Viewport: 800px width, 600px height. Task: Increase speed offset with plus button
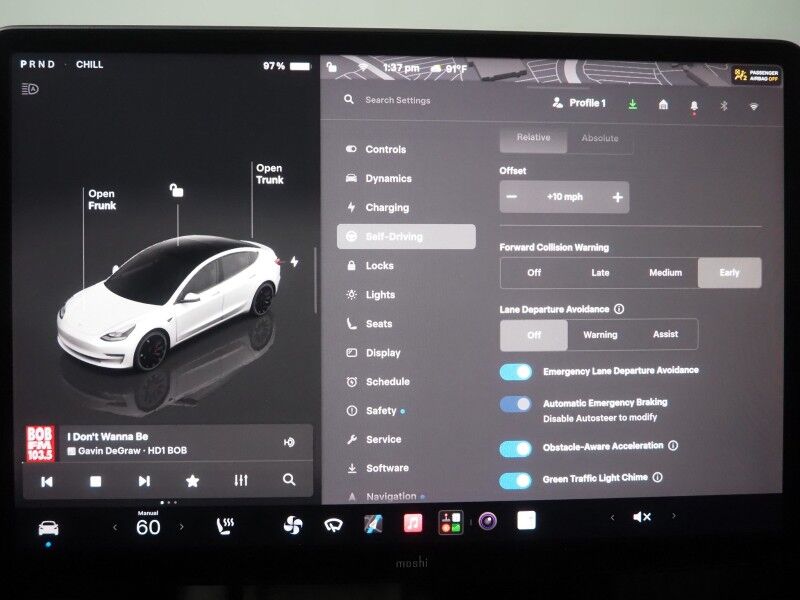pyautogui.click(x=617, y=197)
